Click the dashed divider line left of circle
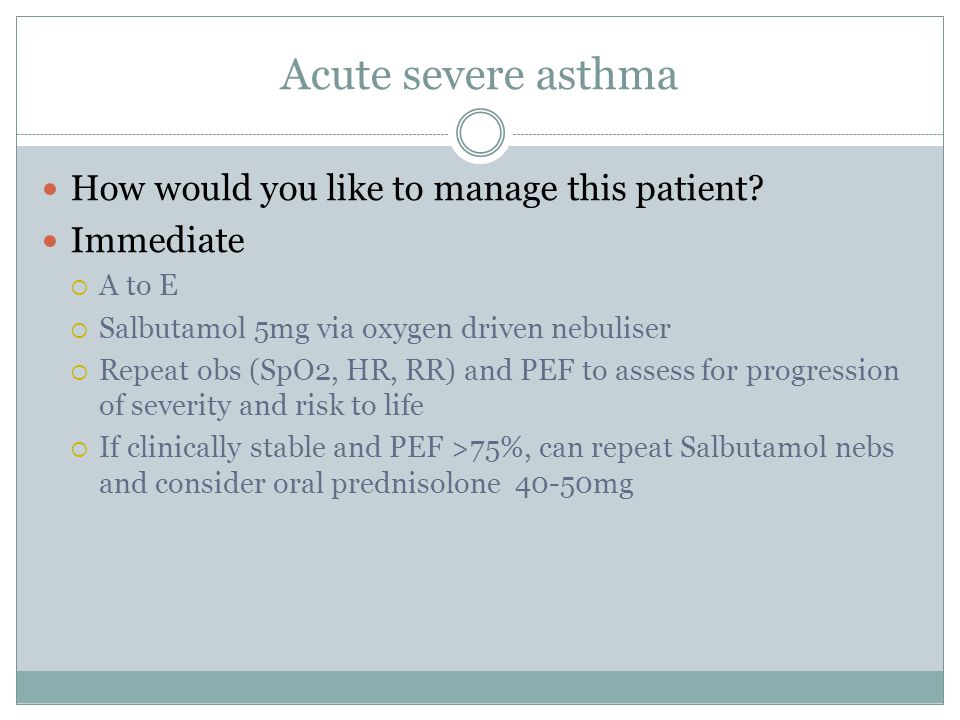960x720 pixels. click(x=233, y=134)
